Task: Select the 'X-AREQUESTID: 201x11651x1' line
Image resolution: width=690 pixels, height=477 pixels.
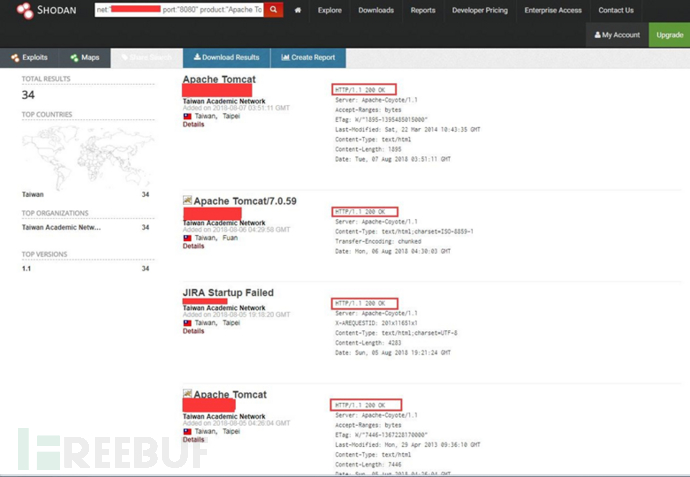Action: click(376, 323)
